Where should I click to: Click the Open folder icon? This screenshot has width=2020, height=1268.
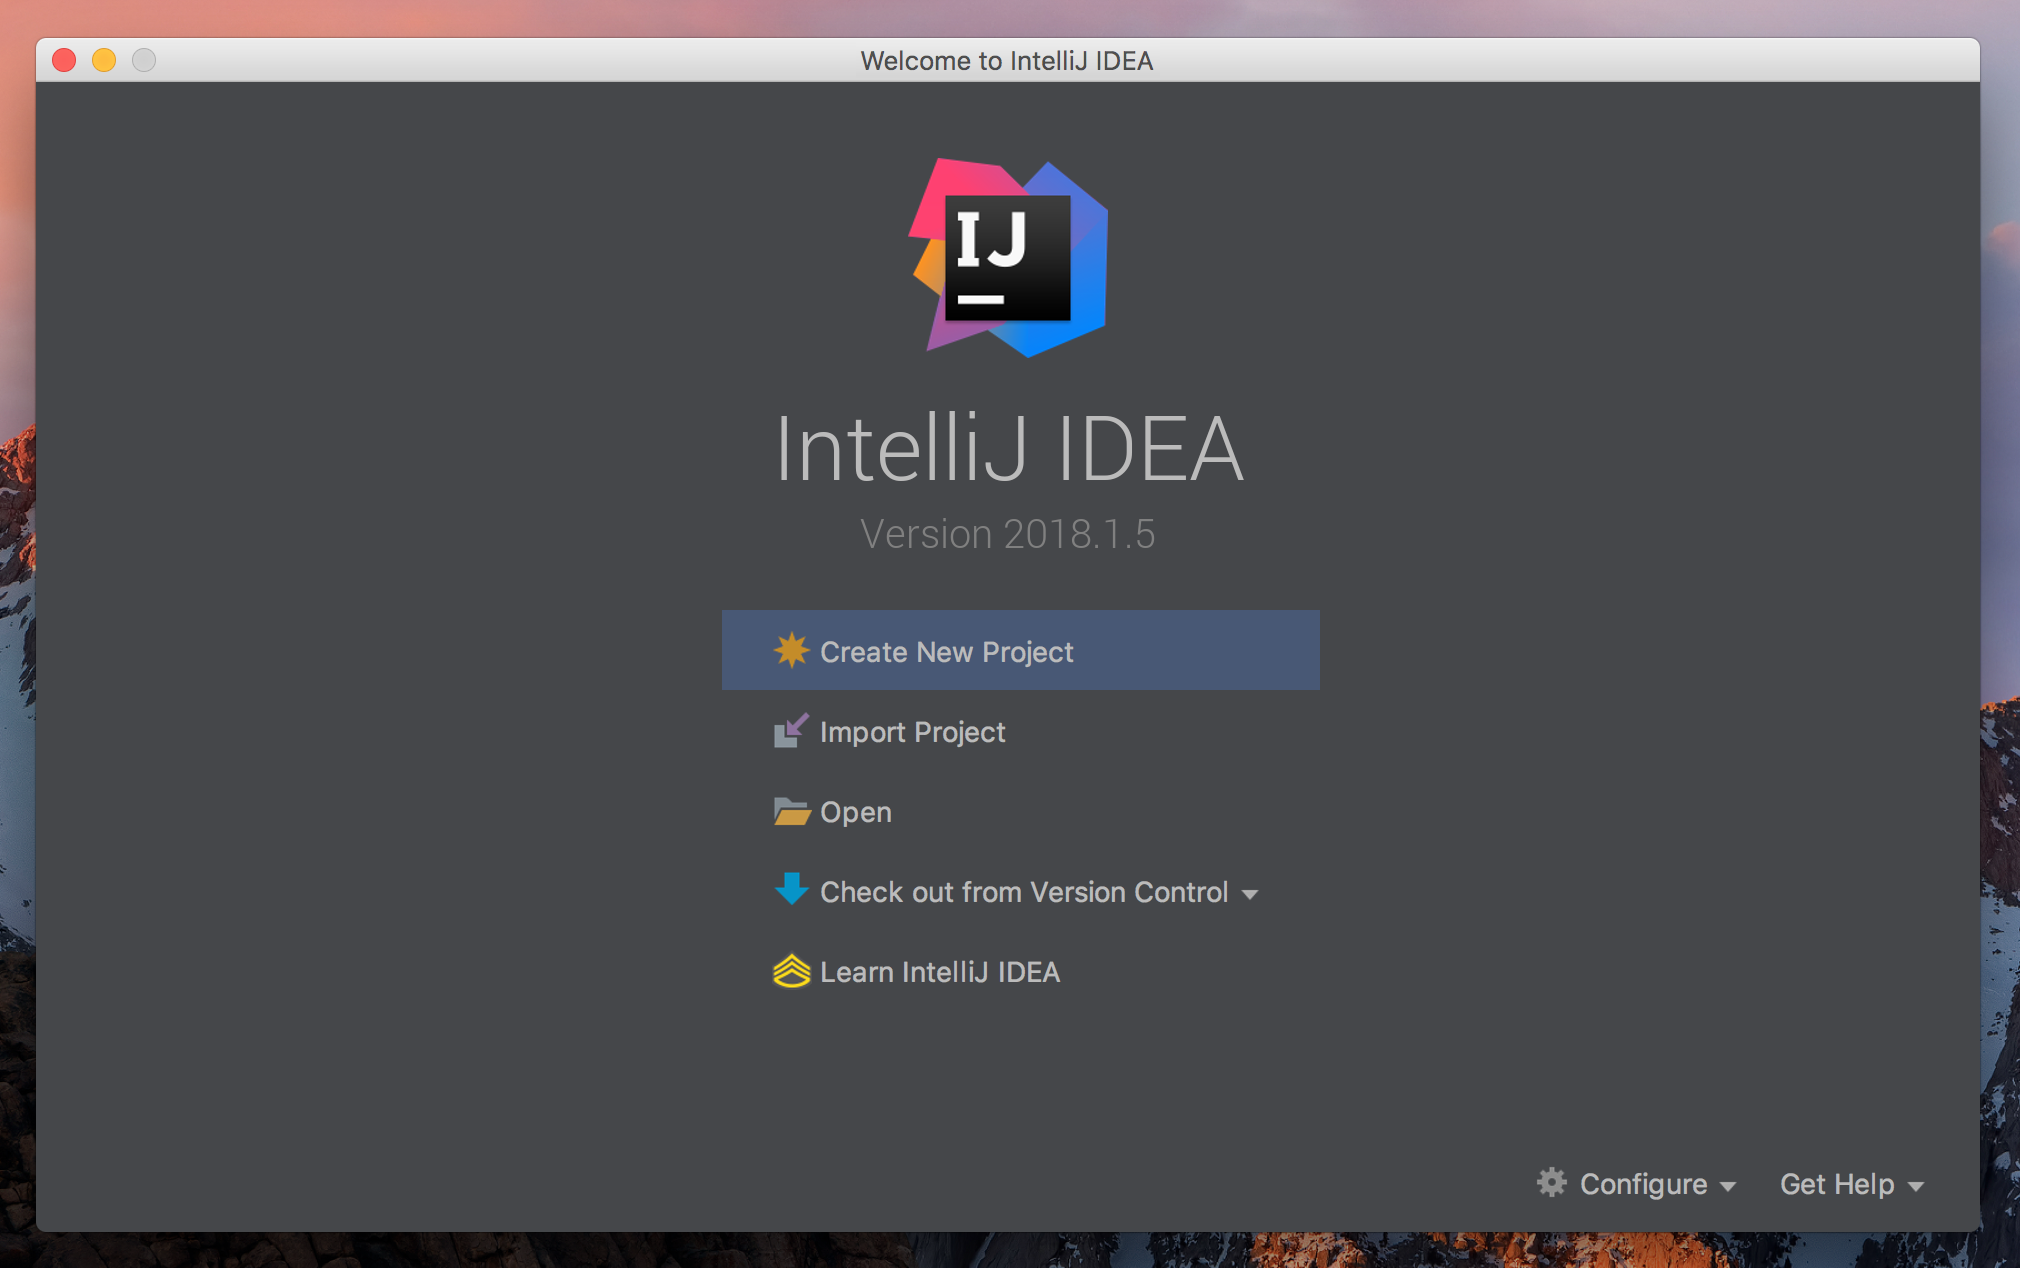791,811
